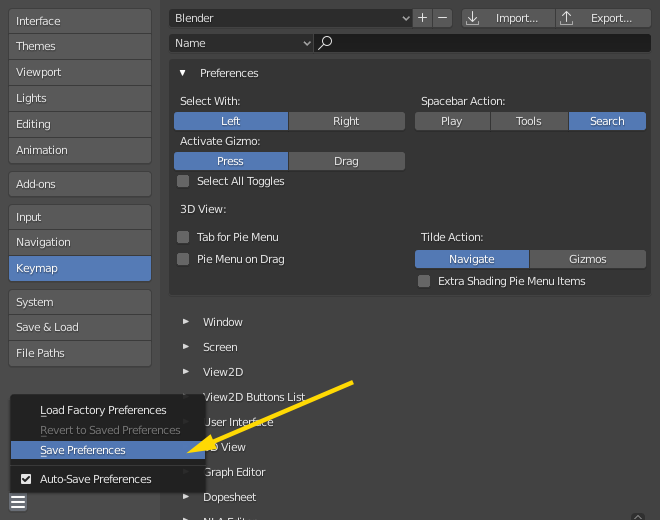Enable Pie Menu on Drag checkbox

tap(183, 259)
